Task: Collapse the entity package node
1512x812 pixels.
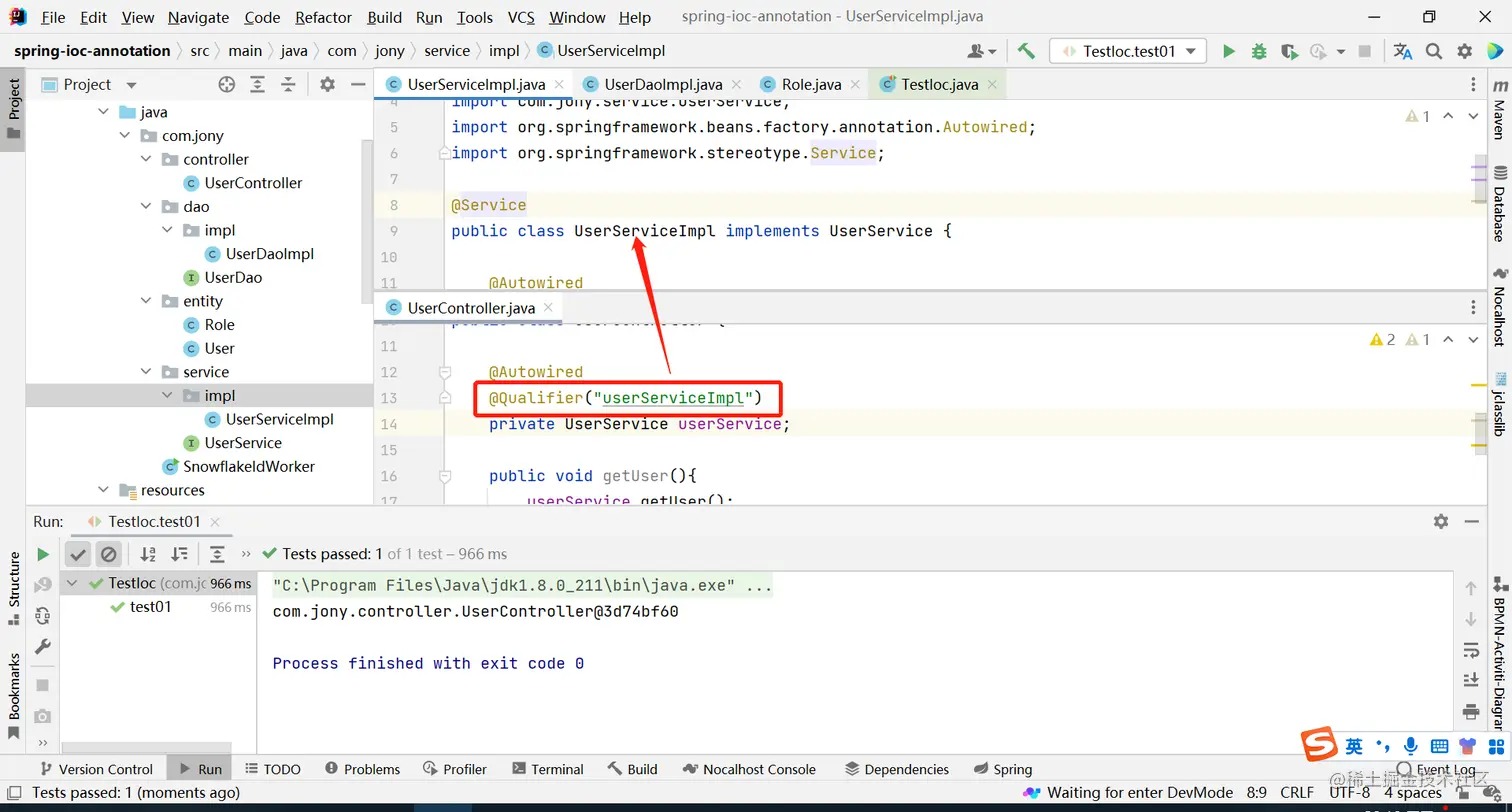Action: [146, 302]
